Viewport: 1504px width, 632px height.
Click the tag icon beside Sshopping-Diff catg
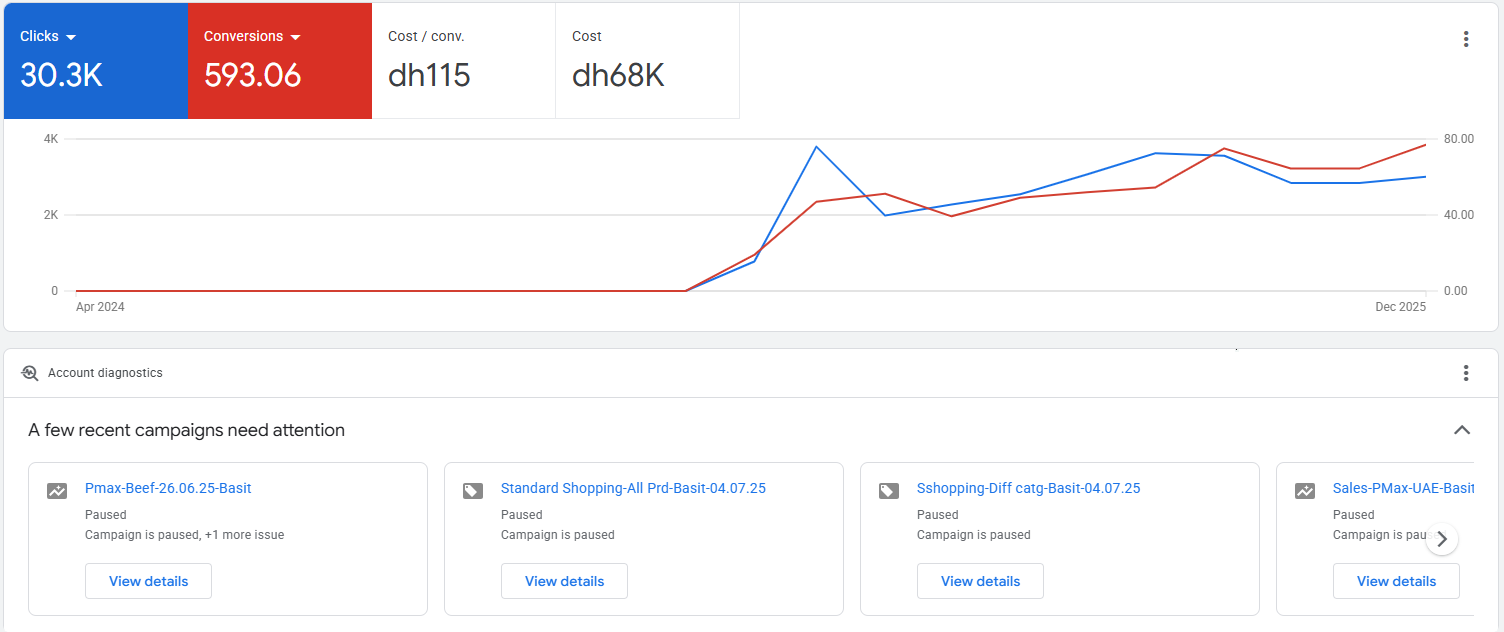coord(889,491)
